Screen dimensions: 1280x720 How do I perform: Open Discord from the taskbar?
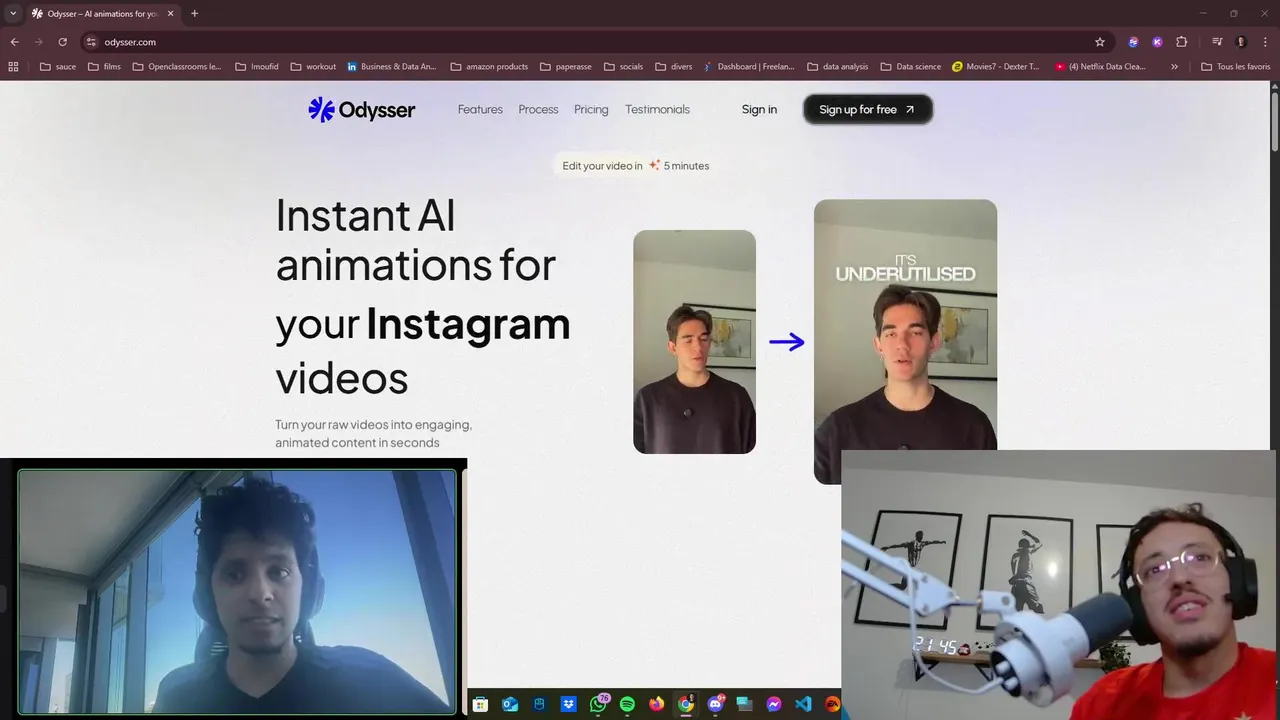click(715, 704)
